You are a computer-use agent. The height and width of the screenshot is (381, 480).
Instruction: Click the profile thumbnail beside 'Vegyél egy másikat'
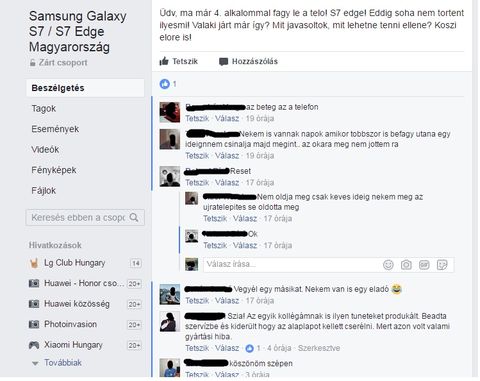point(170,294)
